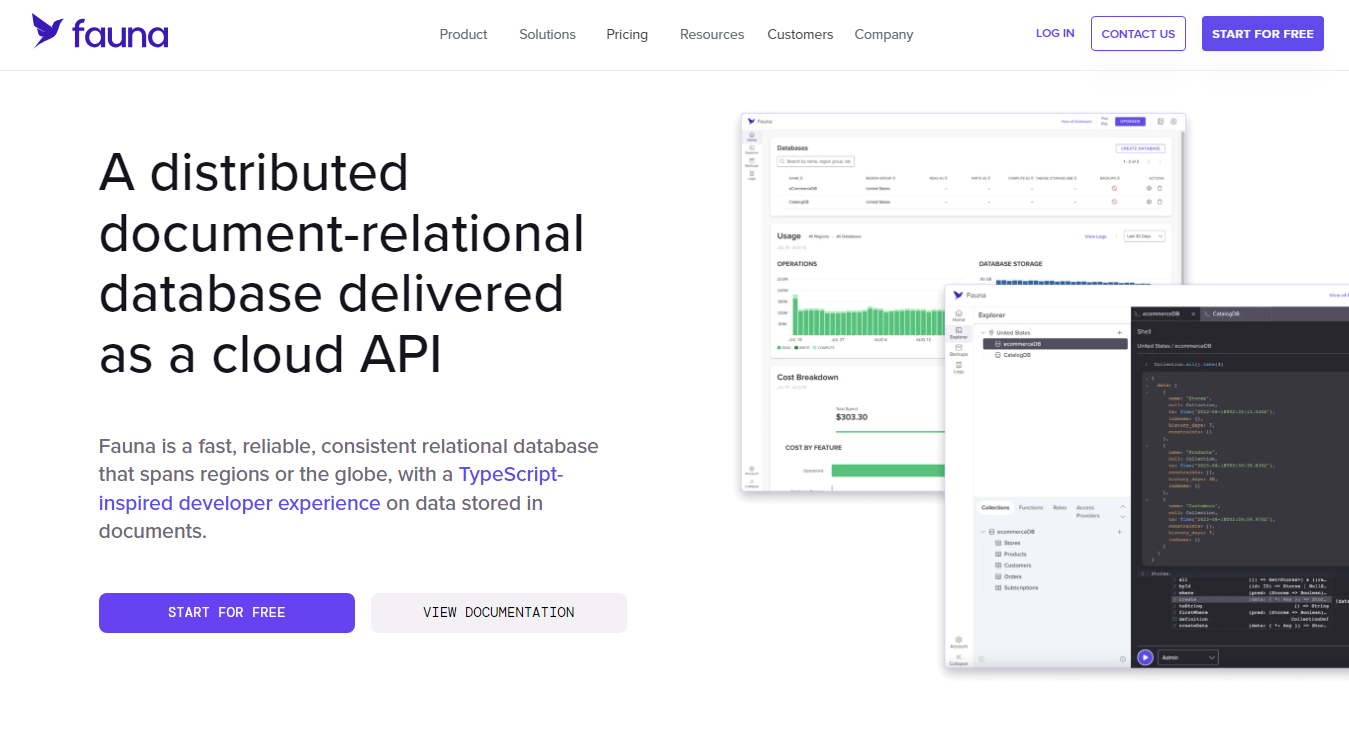
Task: Click the Backups icon in front sidebar
Action: (958, 349)
